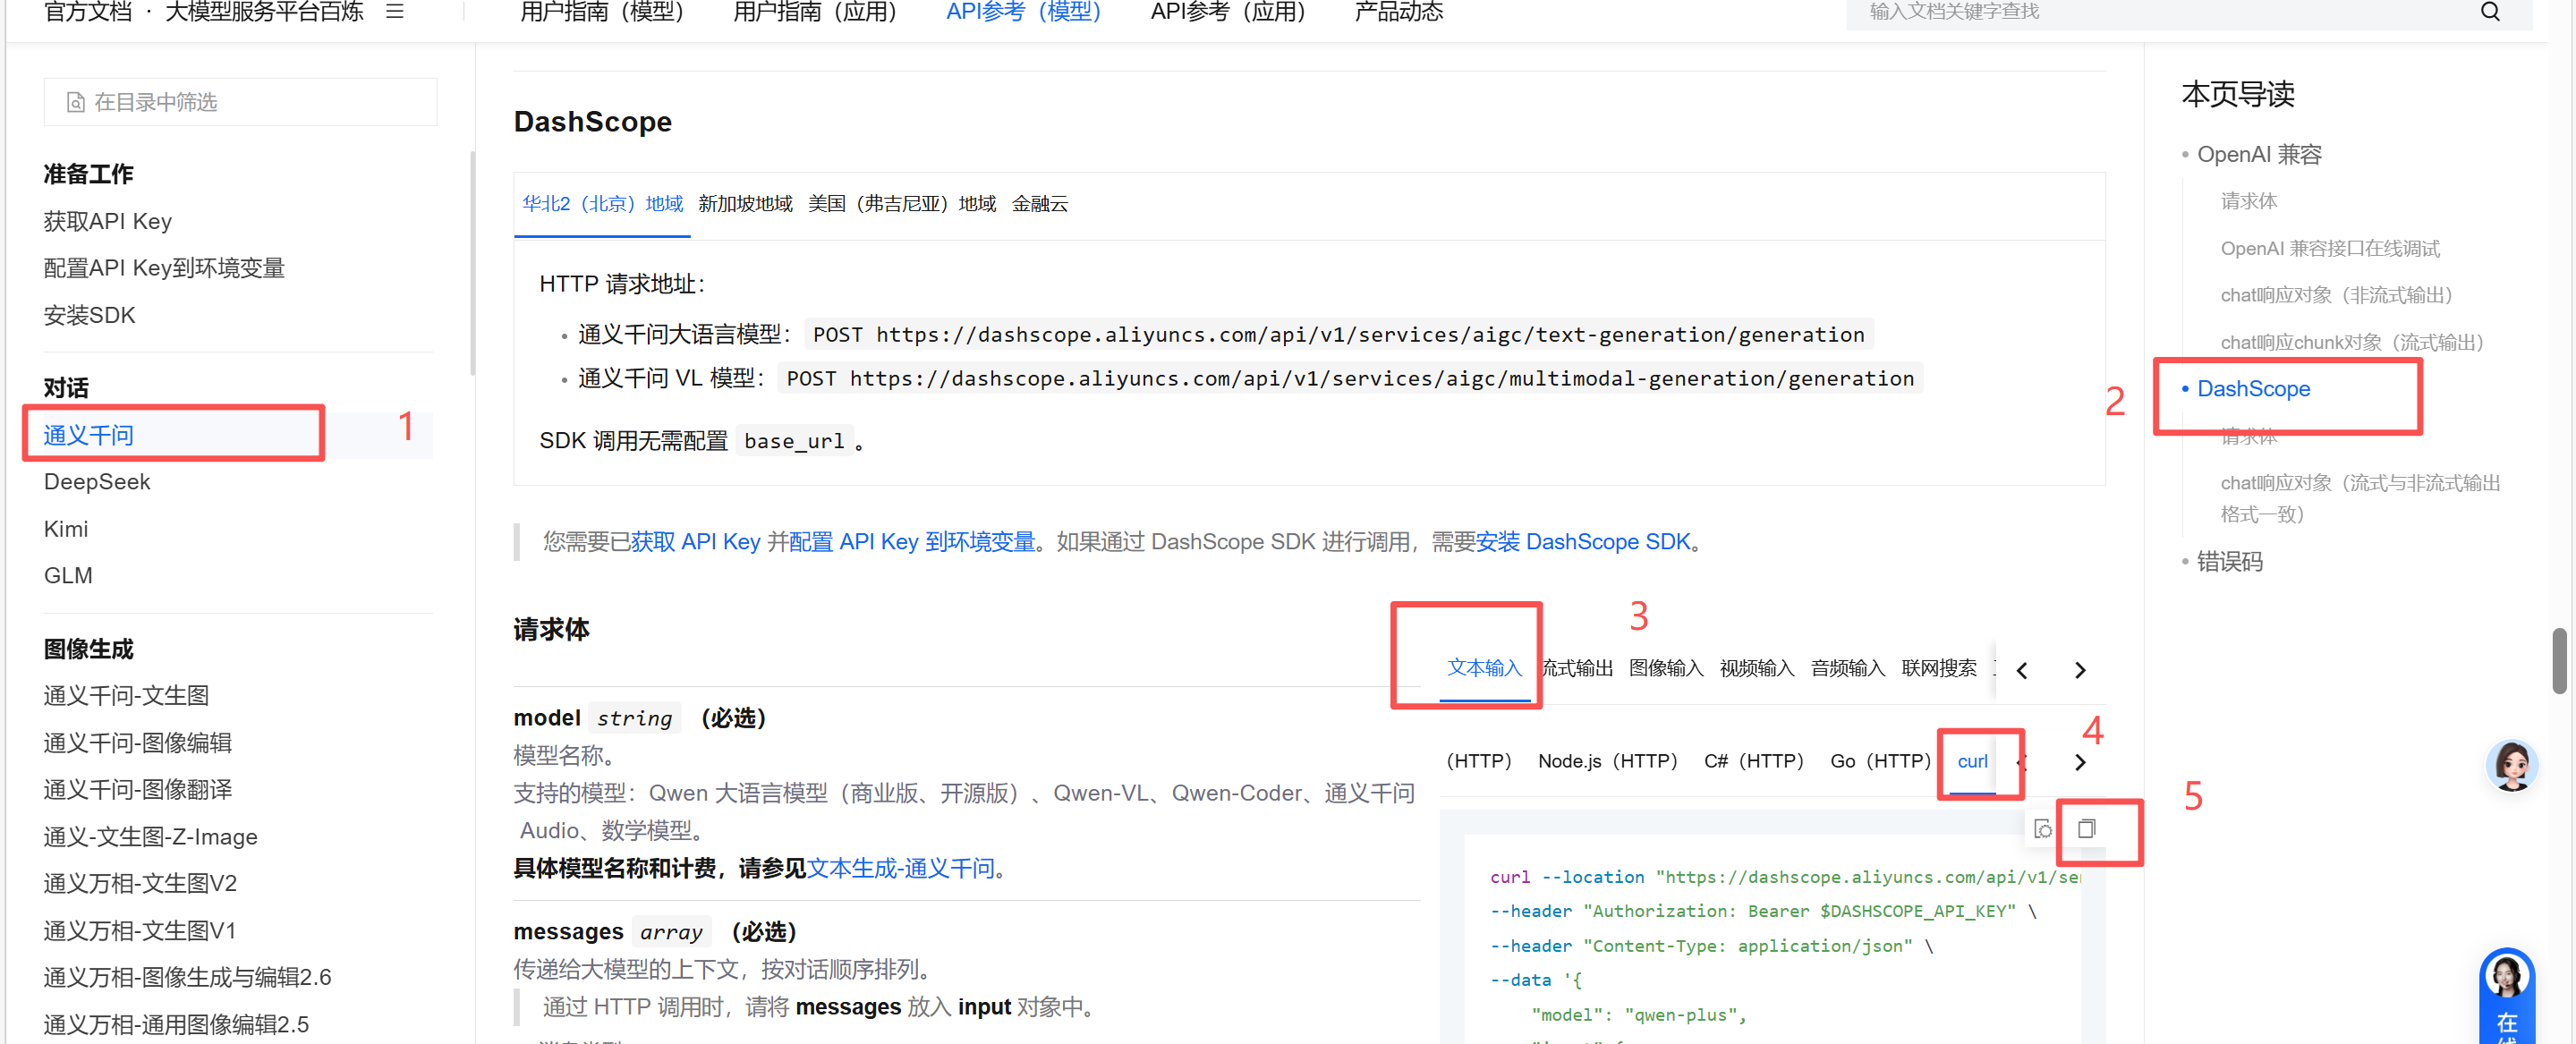Click the 在目录中筛选 filter field
This screenshot has width=2576, height=1044.
(240, 102)
